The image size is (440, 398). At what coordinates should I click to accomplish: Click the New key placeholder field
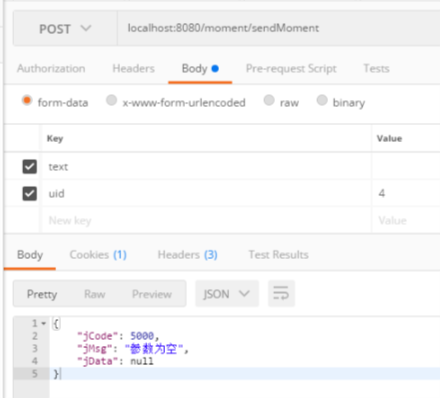[x=207, y=220]
